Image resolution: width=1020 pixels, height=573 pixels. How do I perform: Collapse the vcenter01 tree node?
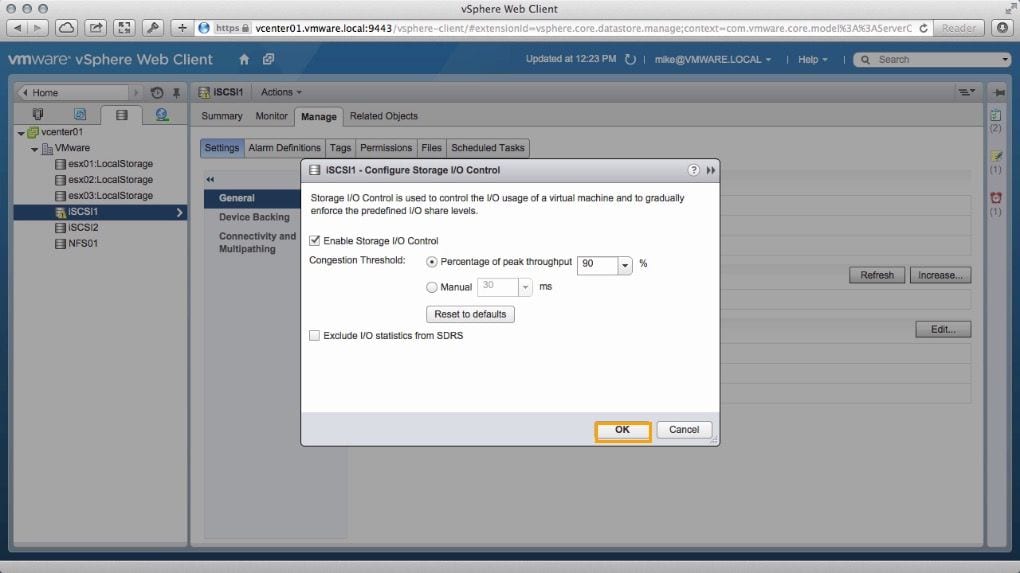(21, 133)
